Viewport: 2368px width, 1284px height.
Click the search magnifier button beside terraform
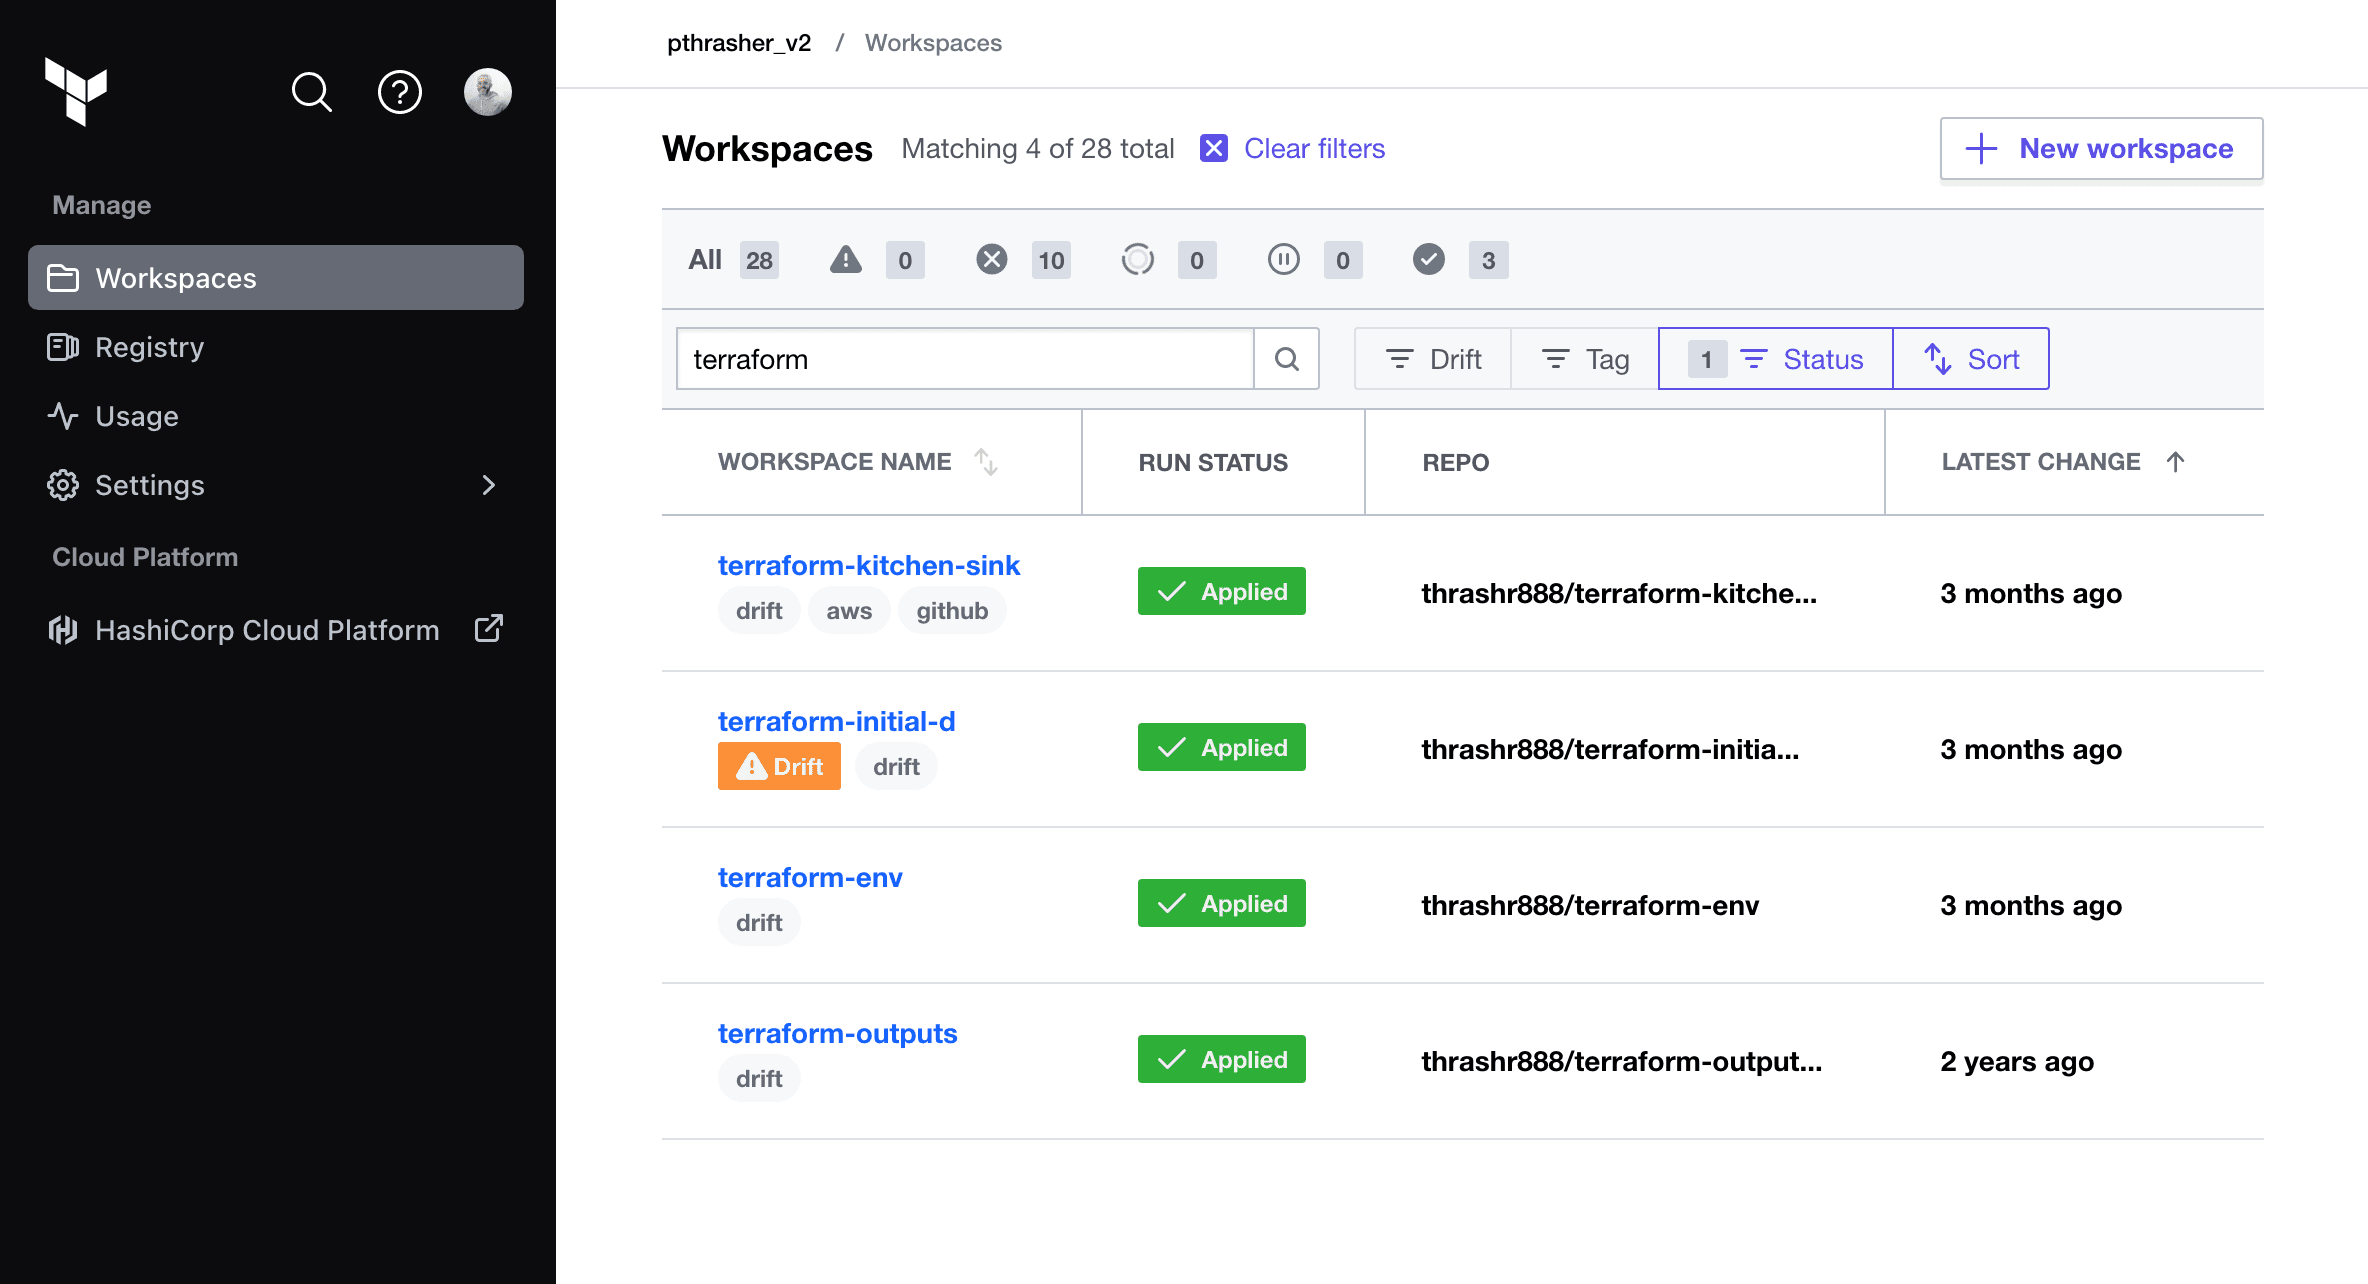pos(1287,359)
